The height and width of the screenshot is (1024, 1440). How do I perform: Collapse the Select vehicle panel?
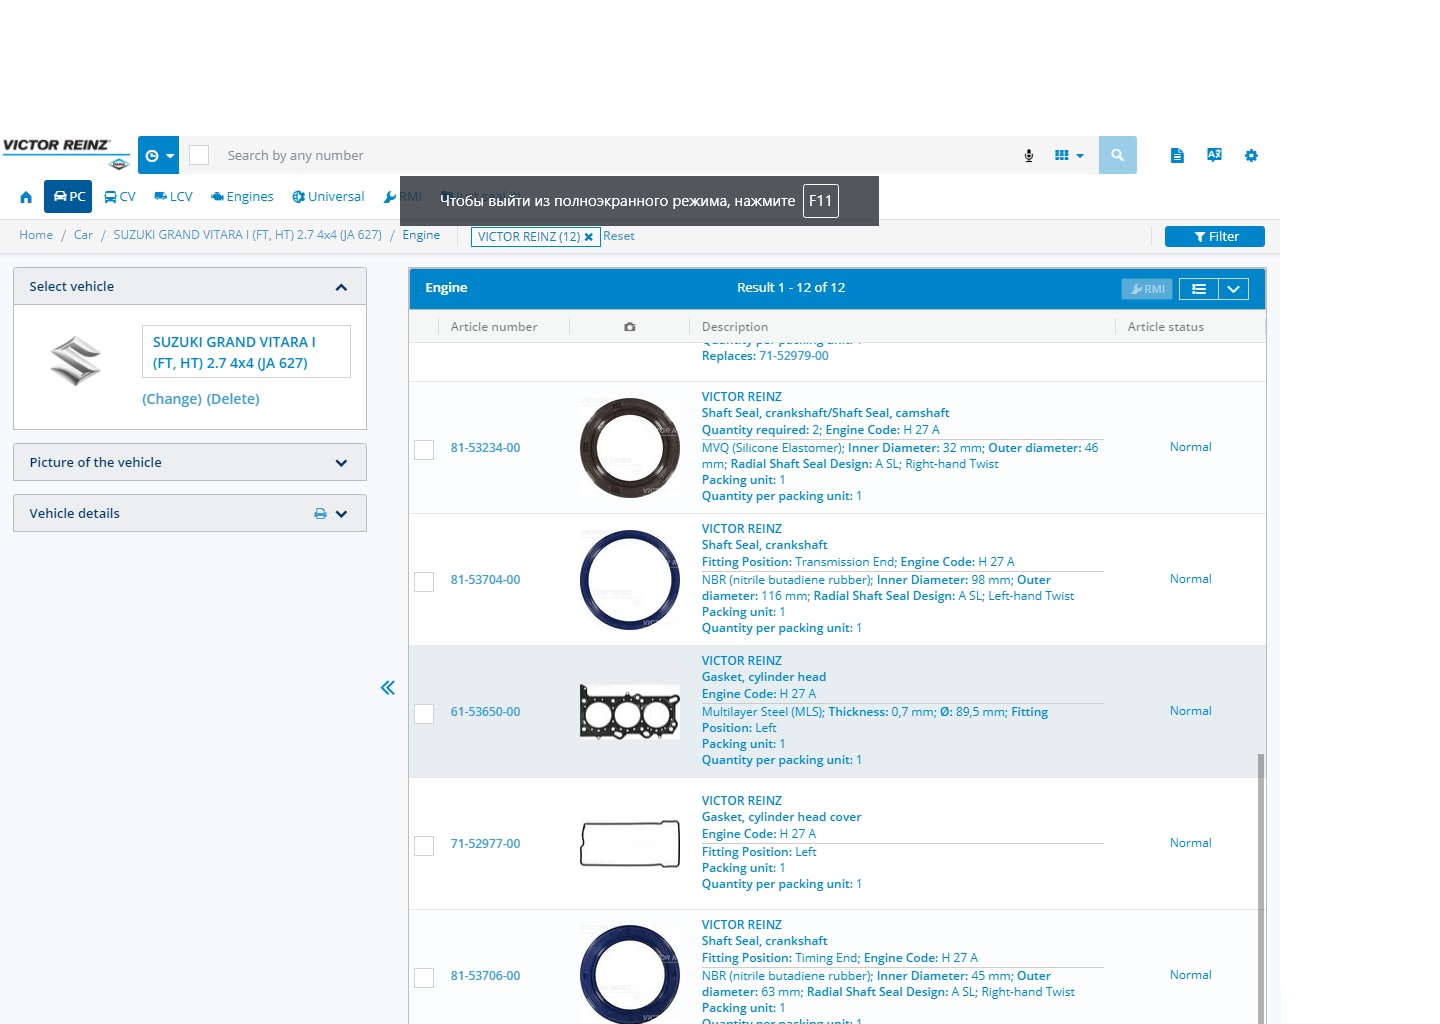[341, 287]
